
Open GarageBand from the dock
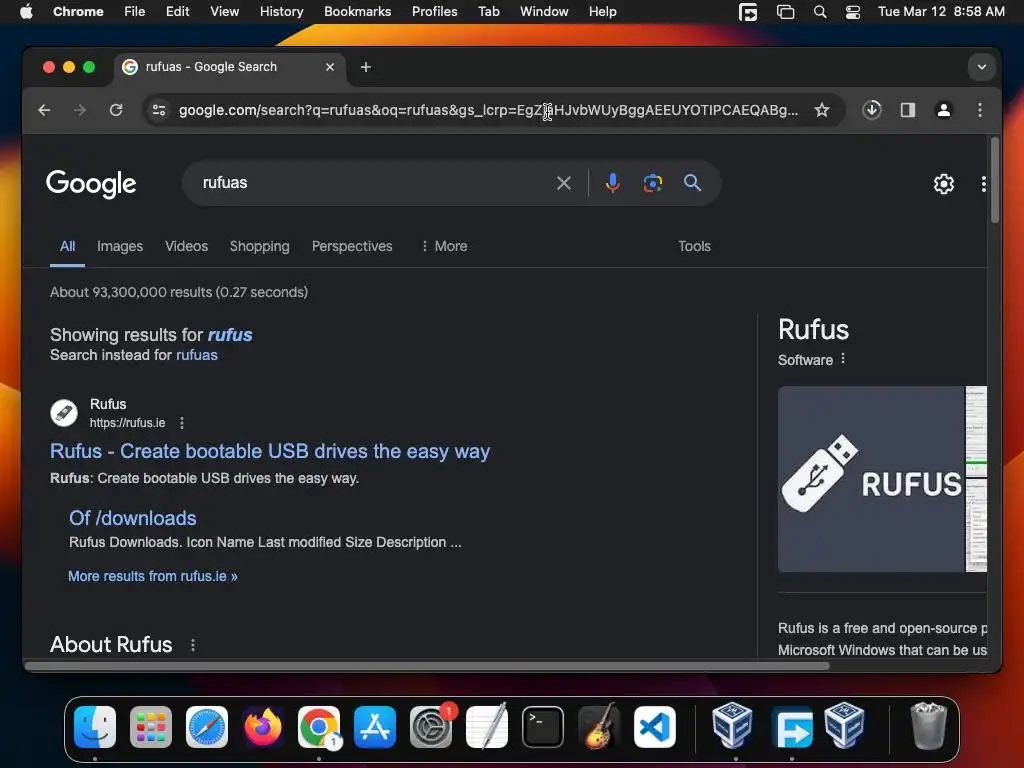coord(599,727)
